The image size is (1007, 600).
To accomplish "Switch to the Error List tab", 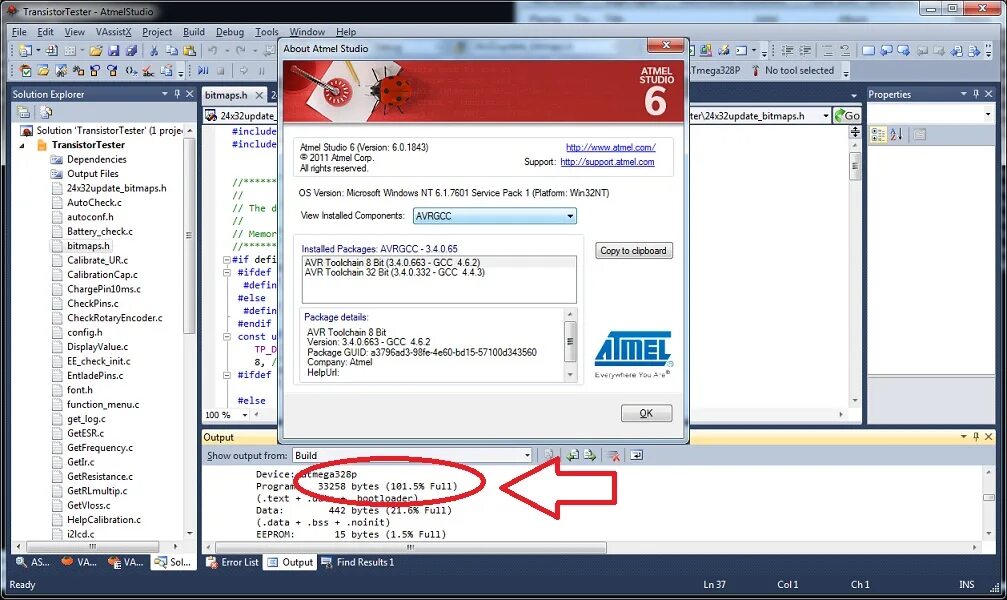I will click(232, 562).
